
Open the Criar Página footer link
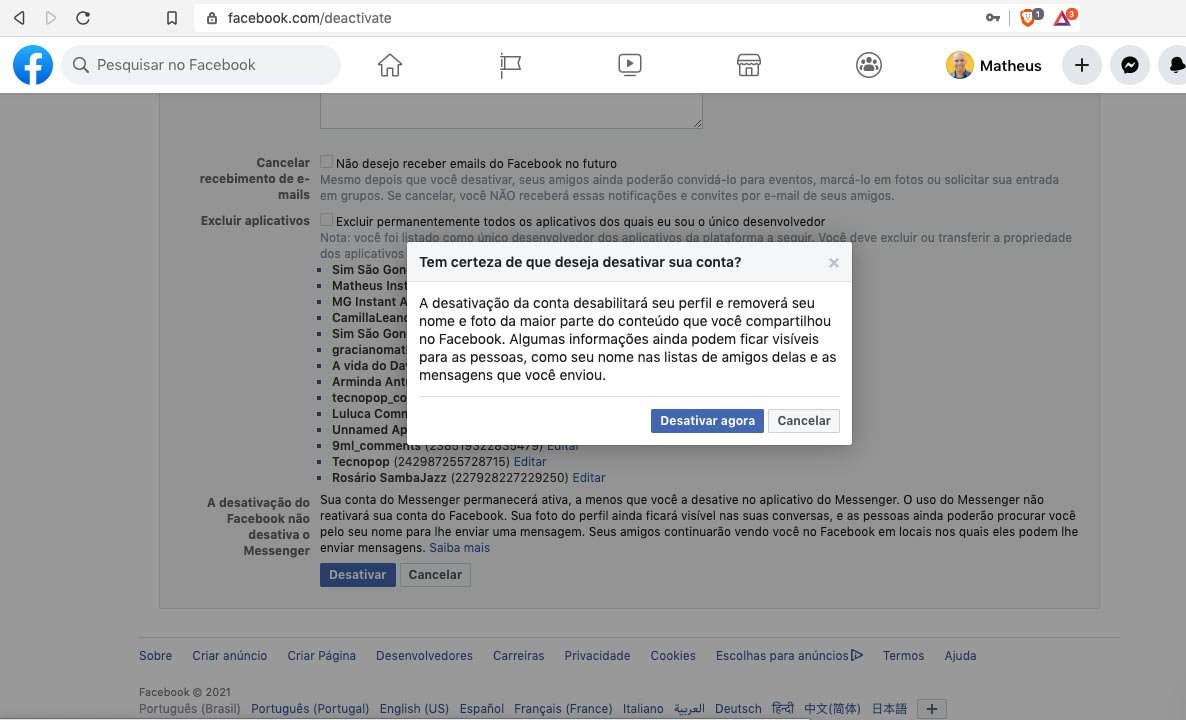click(x=321, y=656)
